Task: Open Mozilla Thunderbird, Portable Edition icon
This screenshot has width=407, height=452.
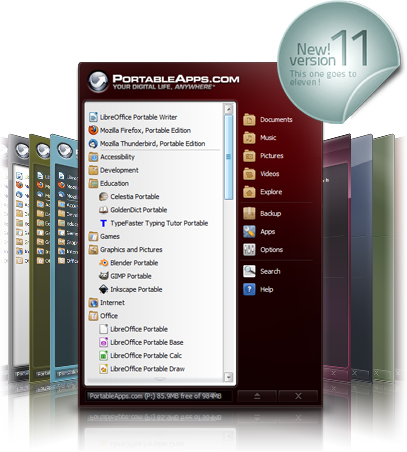Action: click(93, 143)
